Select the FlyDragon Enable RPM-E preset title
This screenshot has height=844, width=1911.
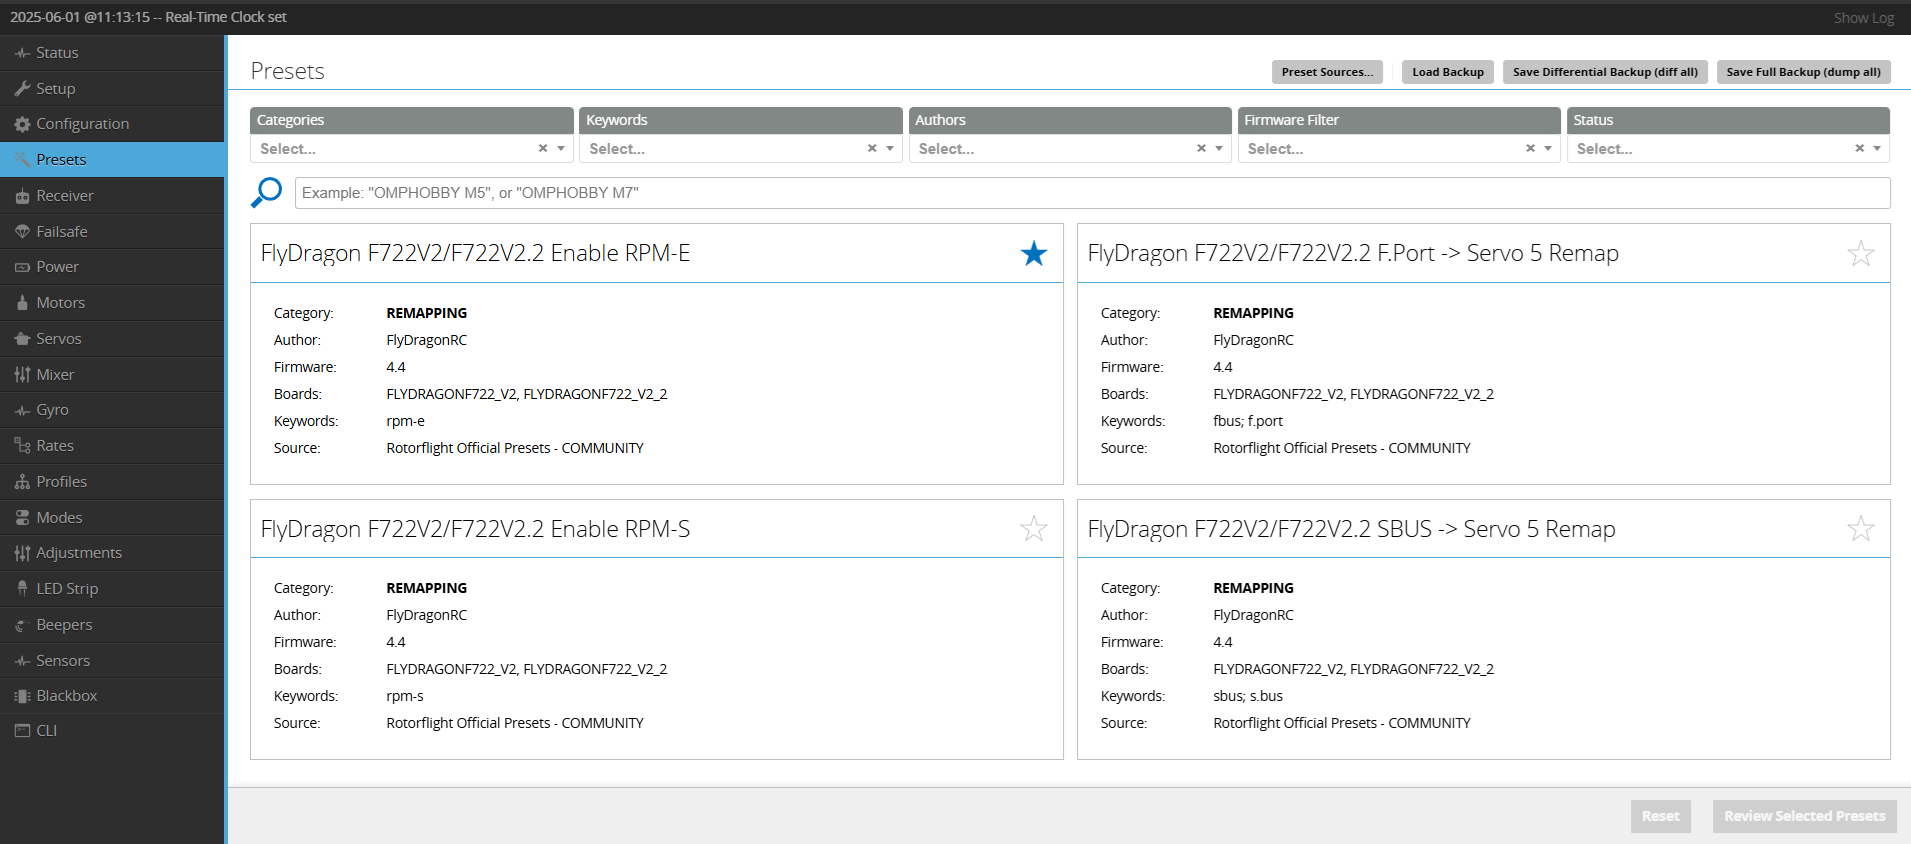[x=475, y=253]
